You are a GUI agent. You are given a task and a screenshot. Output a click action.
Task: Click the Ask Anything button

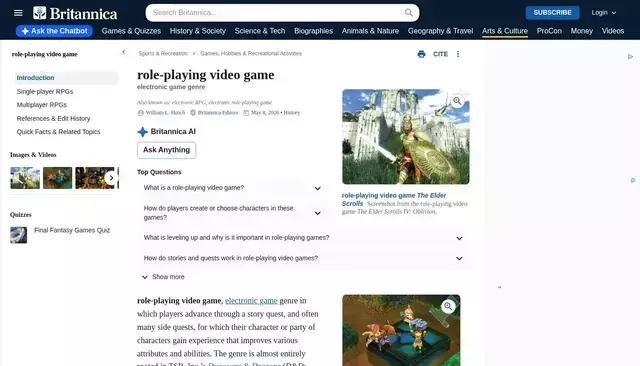click(167, 150)
